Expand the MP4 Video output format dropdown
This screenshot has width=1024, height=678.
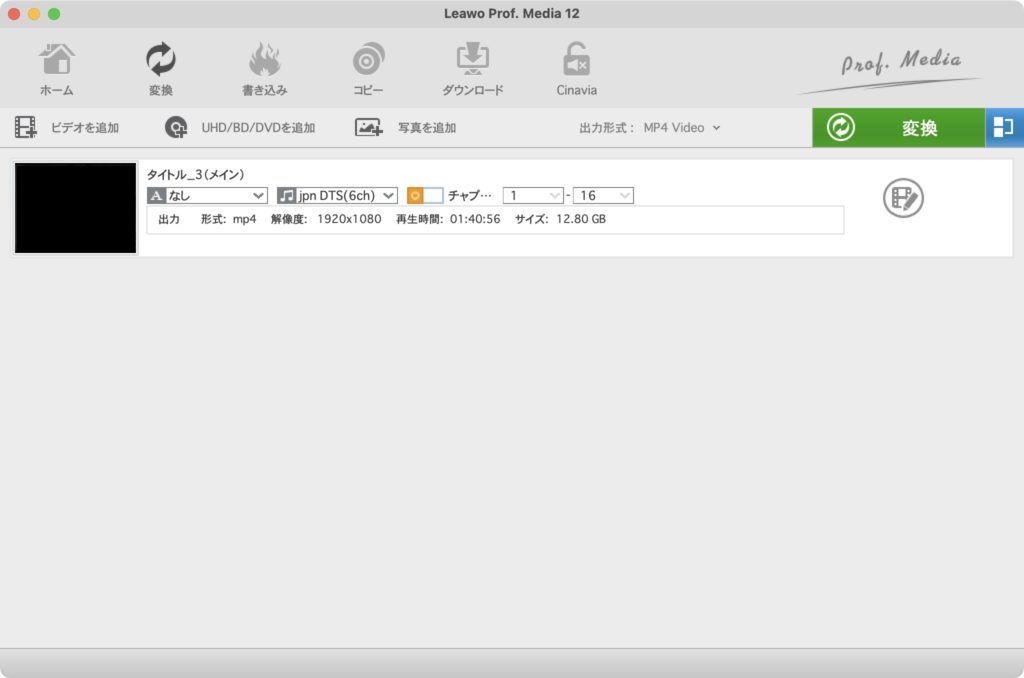682,128
